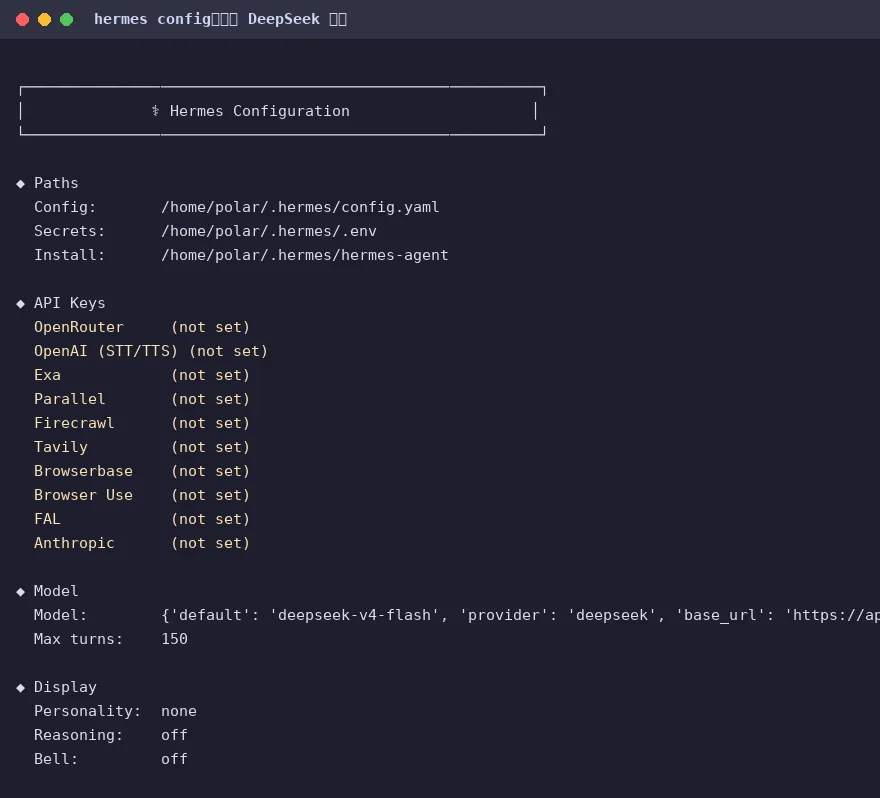The image size is (880, 798).
Task: Click the Max turns value 150
Action: pyautogui.click(x=175, y=639)
